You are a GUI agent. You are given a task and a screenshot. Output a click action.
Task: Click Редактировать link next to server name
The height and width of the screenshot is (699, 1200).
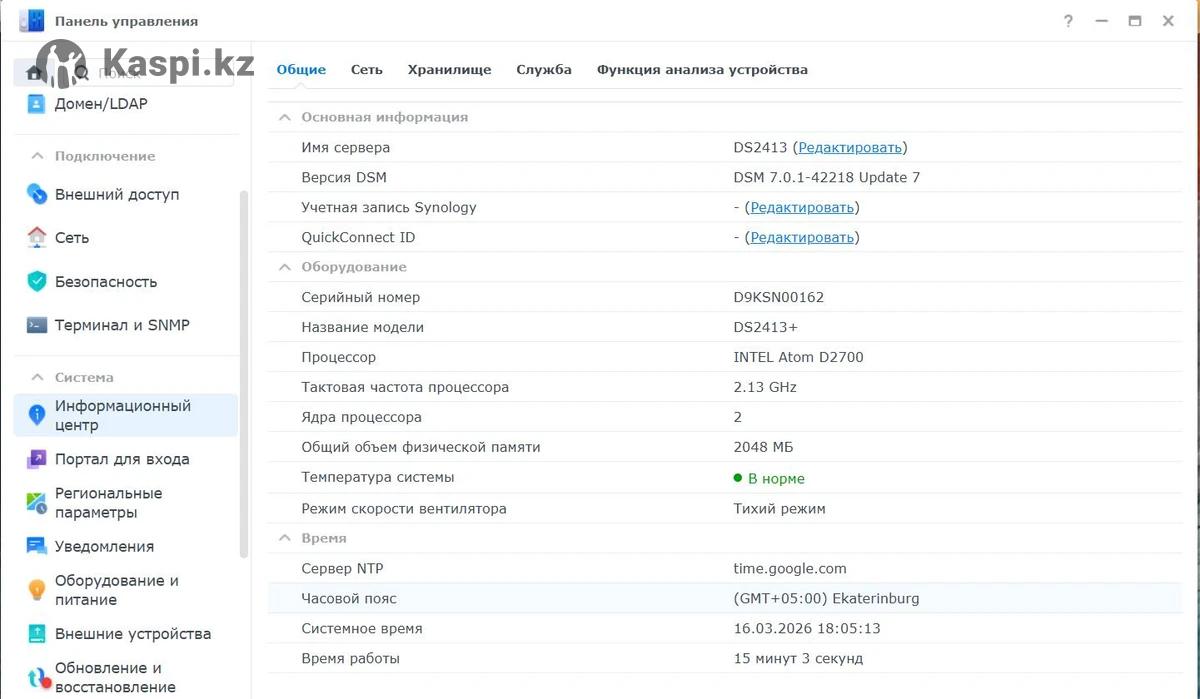pos(850,147)
